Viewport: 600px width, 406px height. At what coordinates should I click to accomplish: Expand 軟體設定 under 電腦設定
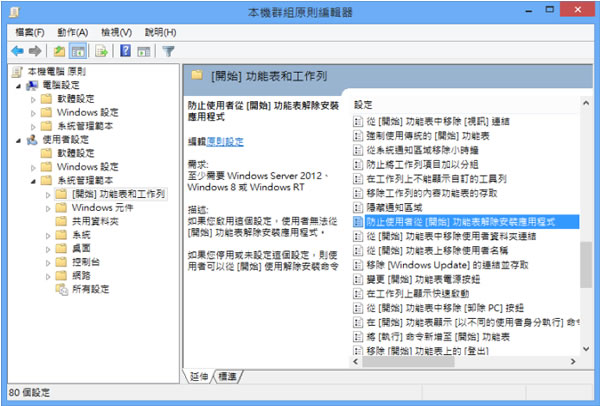point(33,99)
